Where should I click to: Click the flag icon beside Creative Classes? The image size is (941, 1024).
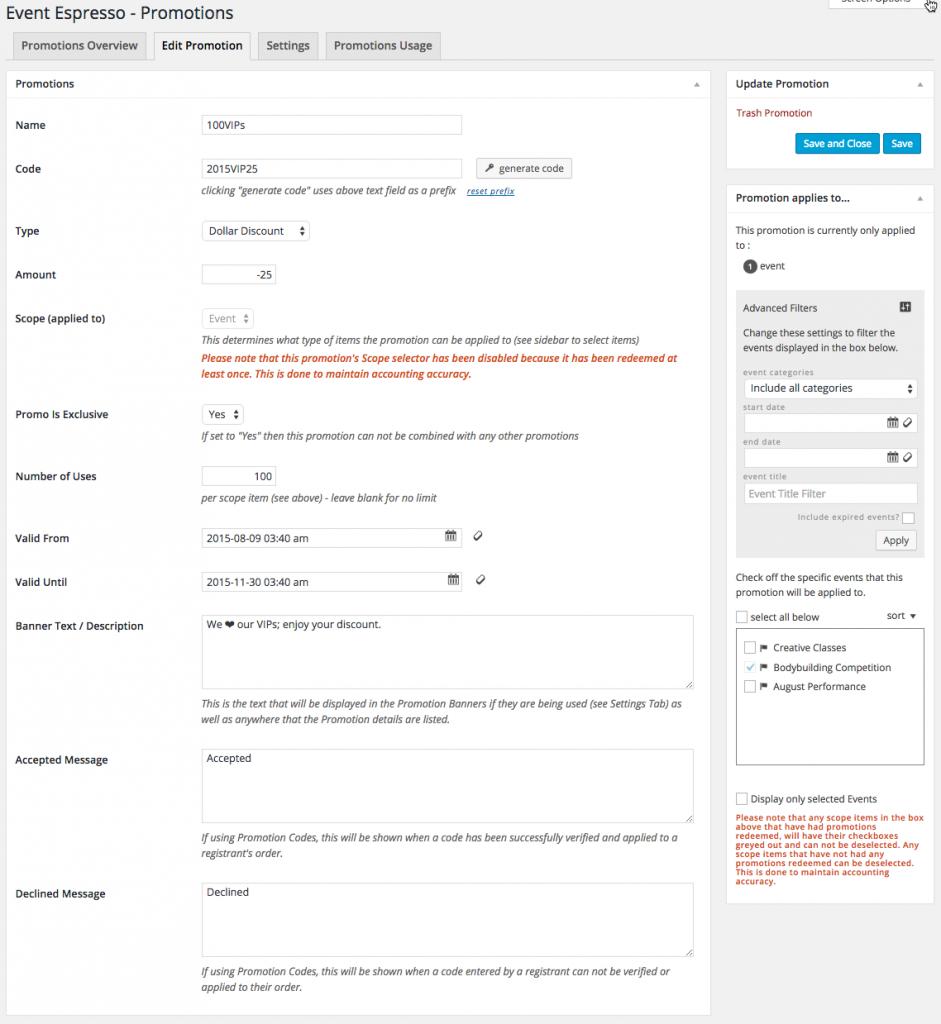(x=763, y=648)
